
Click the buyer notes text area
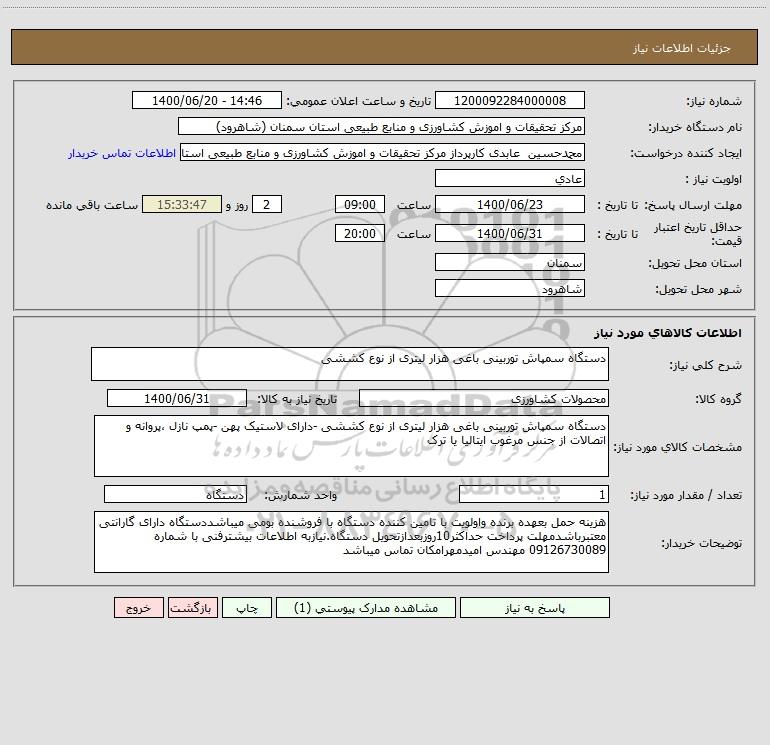(x=351, y=542)
